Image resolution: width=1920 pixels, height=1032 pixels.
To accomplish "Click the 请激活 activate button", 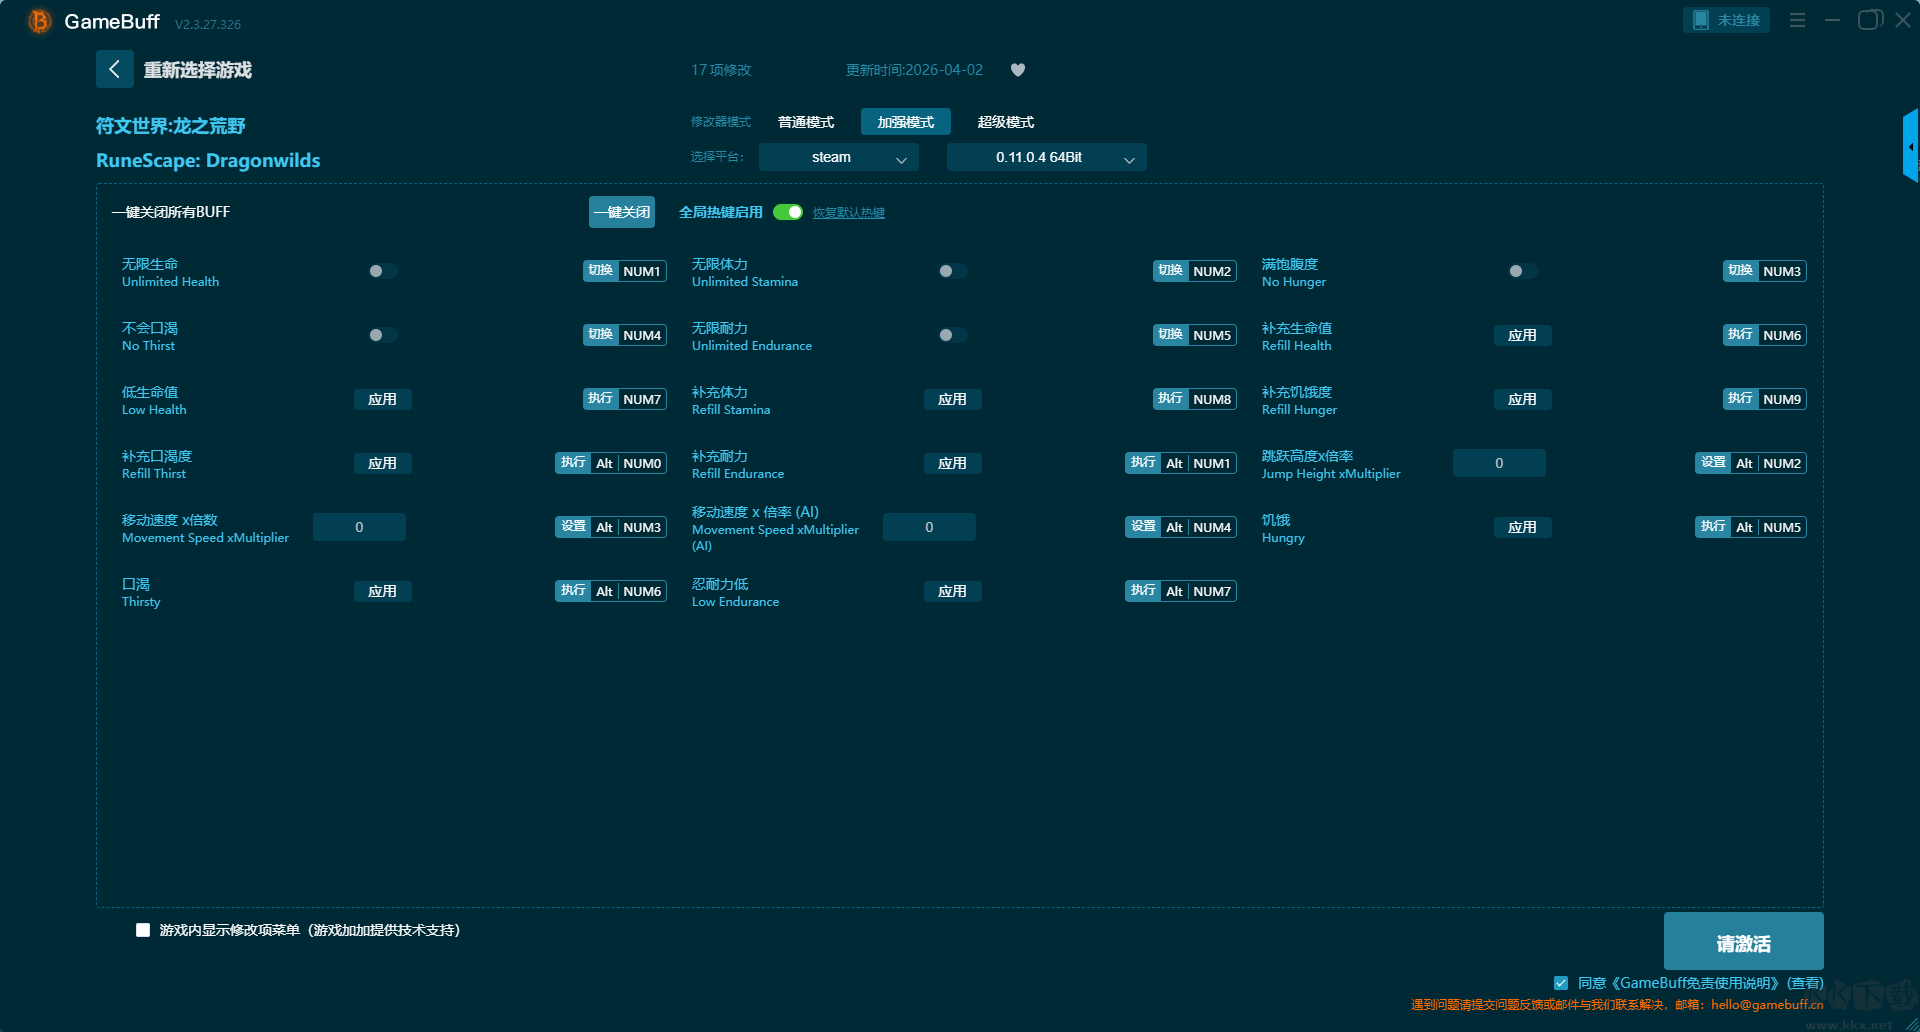I will pos(1743,942).
